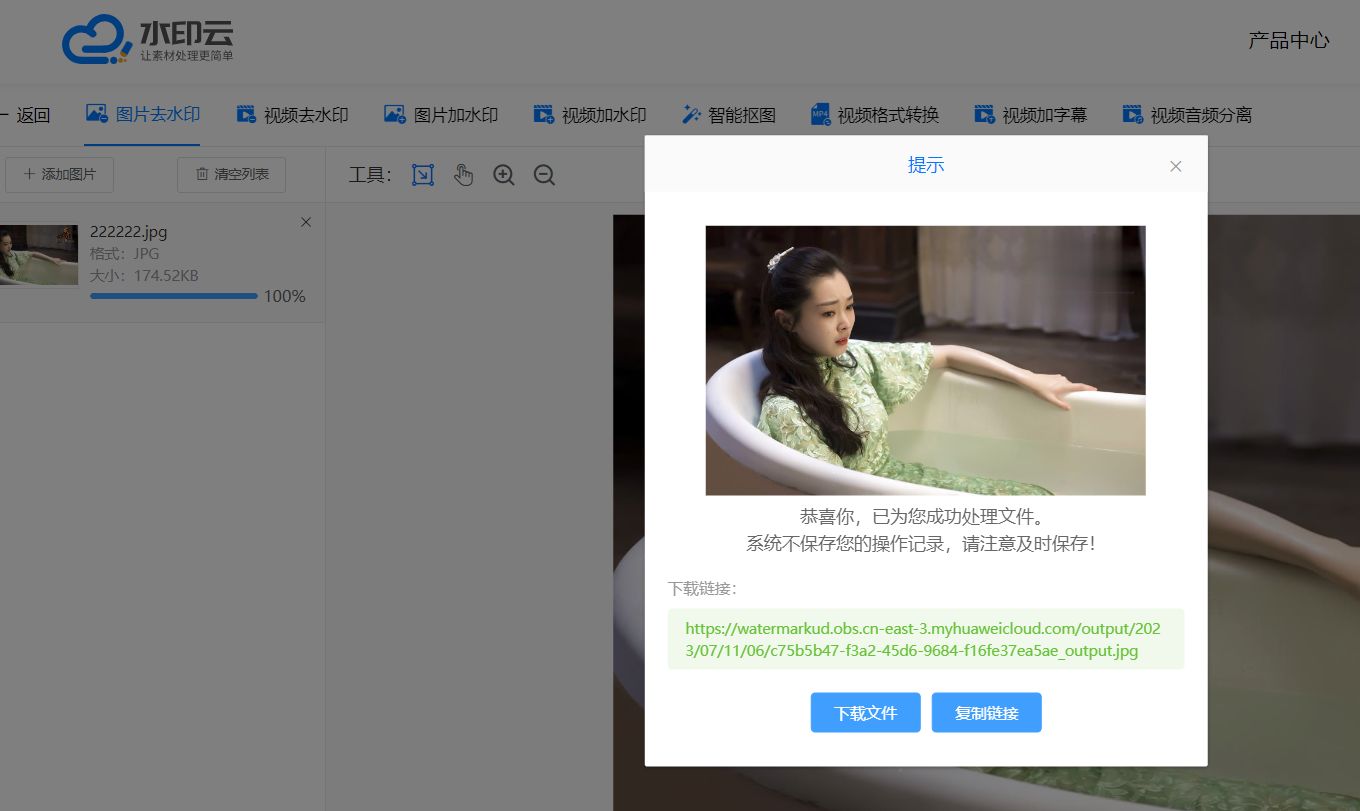Zoom in using the magnifier plus icon
This screenshot has width=1360, height=811.
point(503,175)
